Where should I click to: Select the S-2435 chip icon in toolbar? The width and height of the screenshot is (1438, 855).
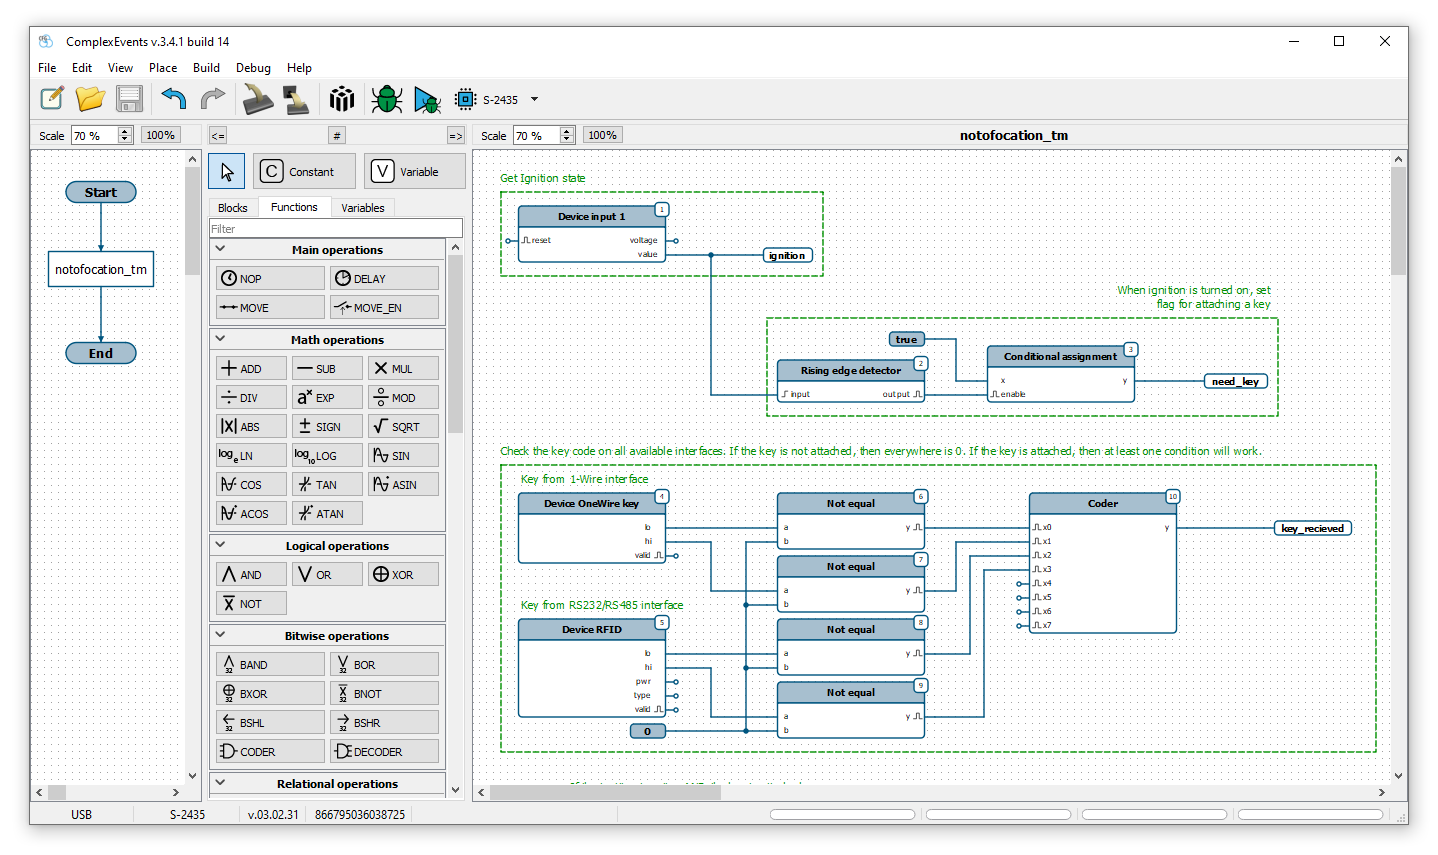pyautogui.click(x=465, y=99)
